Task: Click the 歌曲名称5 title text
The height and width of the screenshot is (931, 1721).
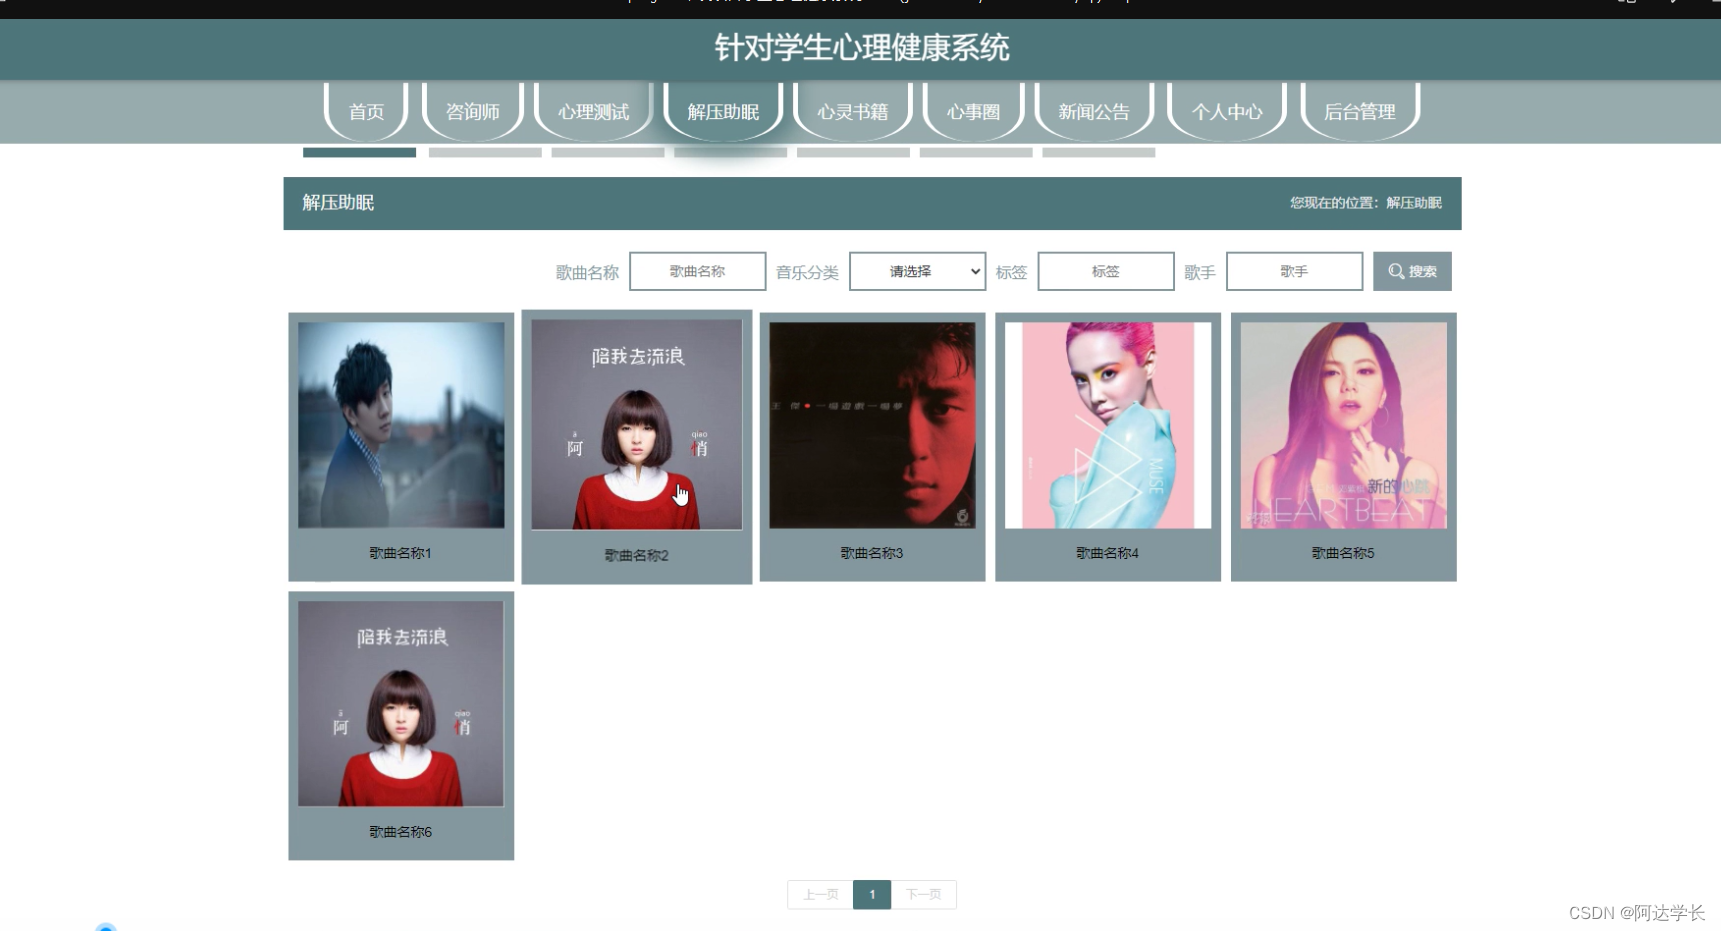Action: tap(1343, 553)
